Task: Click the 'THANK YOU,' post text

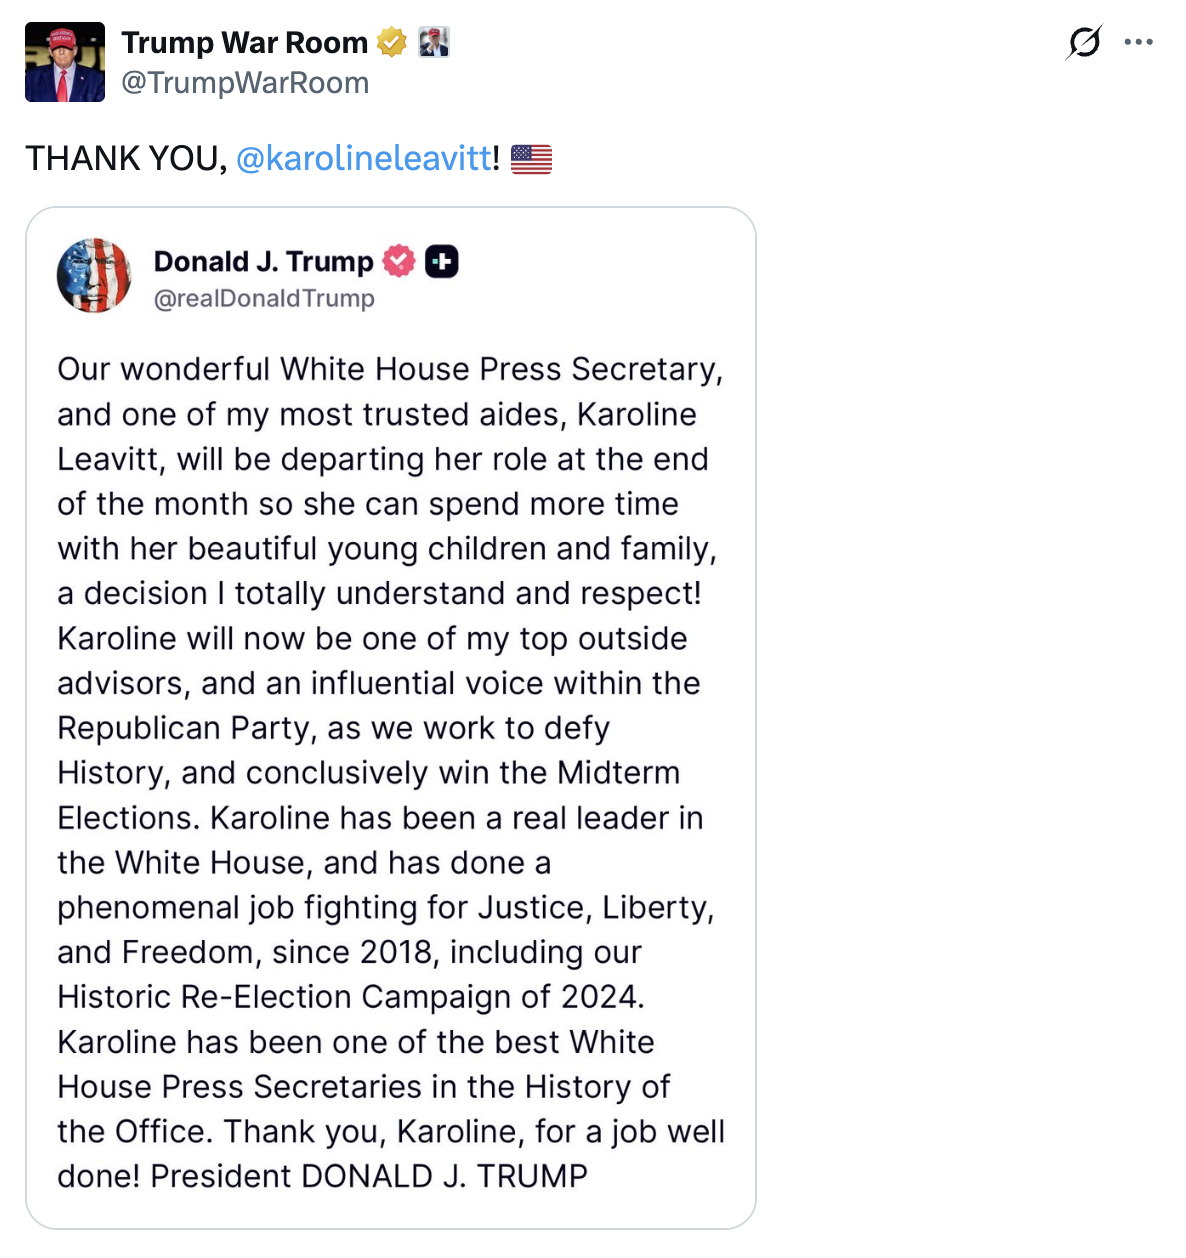Action: coord(127,158)
